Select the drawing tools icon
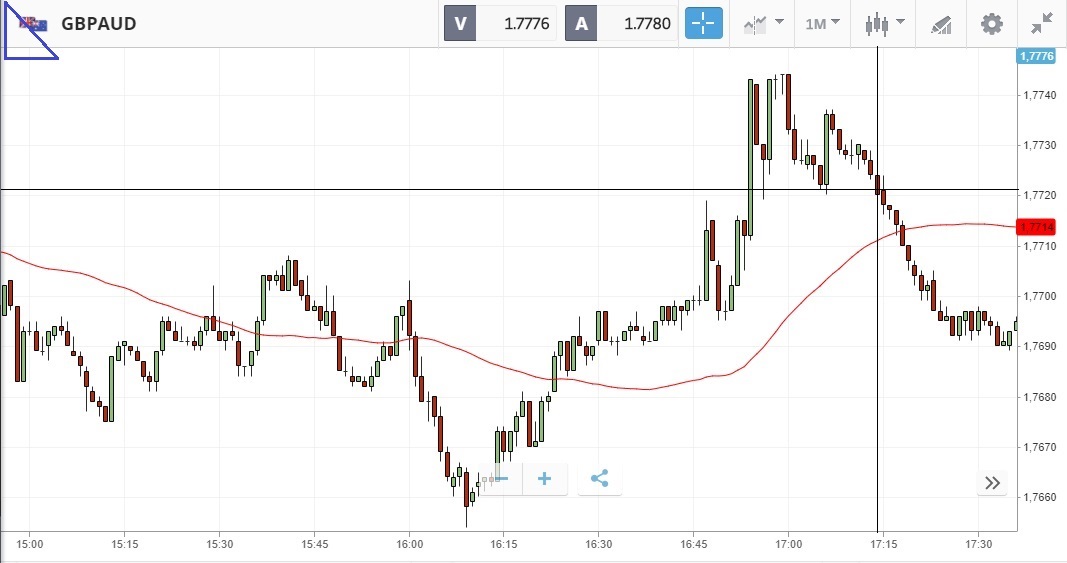This screenshot has height=563, width=1067. (941, 23)
